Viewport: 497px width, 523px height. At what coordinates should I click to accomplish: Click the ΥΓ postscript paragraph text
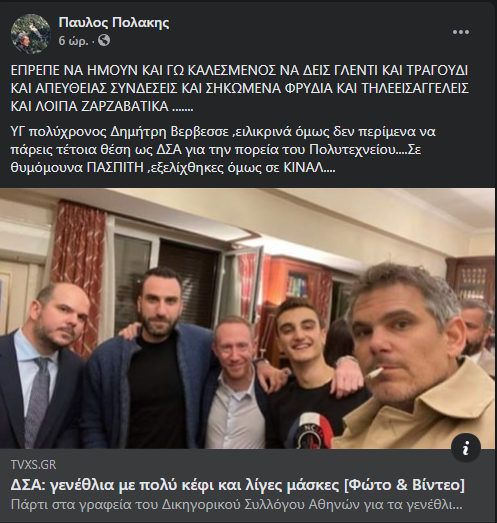pos(223,150)
